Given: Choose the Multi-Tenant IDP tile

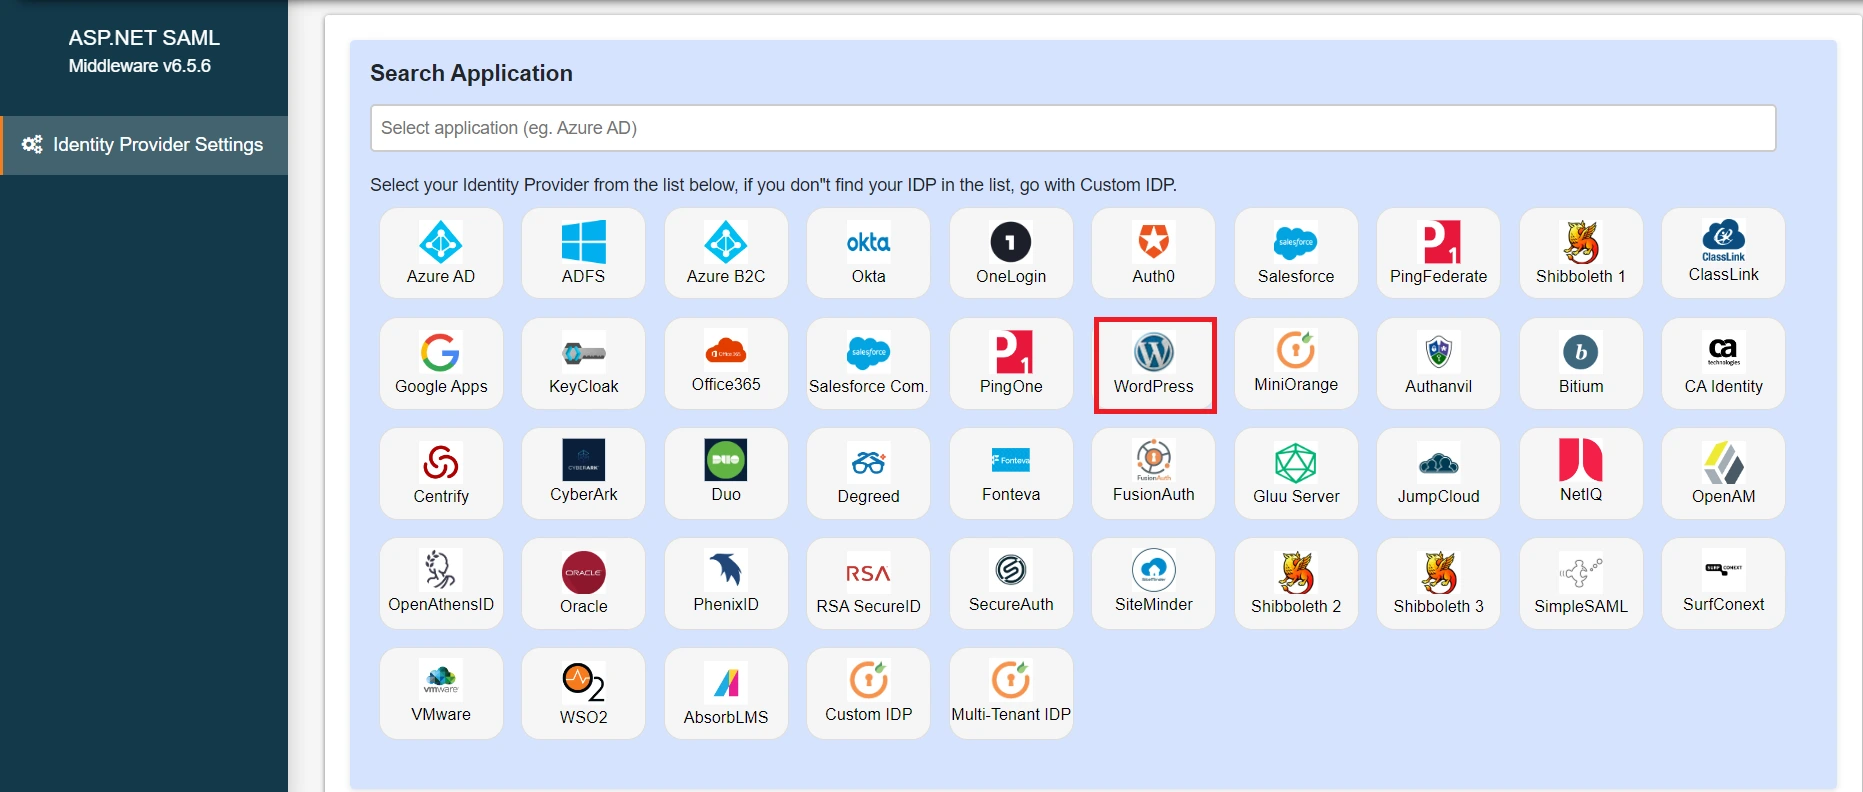Looking at the screenshot, I should click(1011, 693).
